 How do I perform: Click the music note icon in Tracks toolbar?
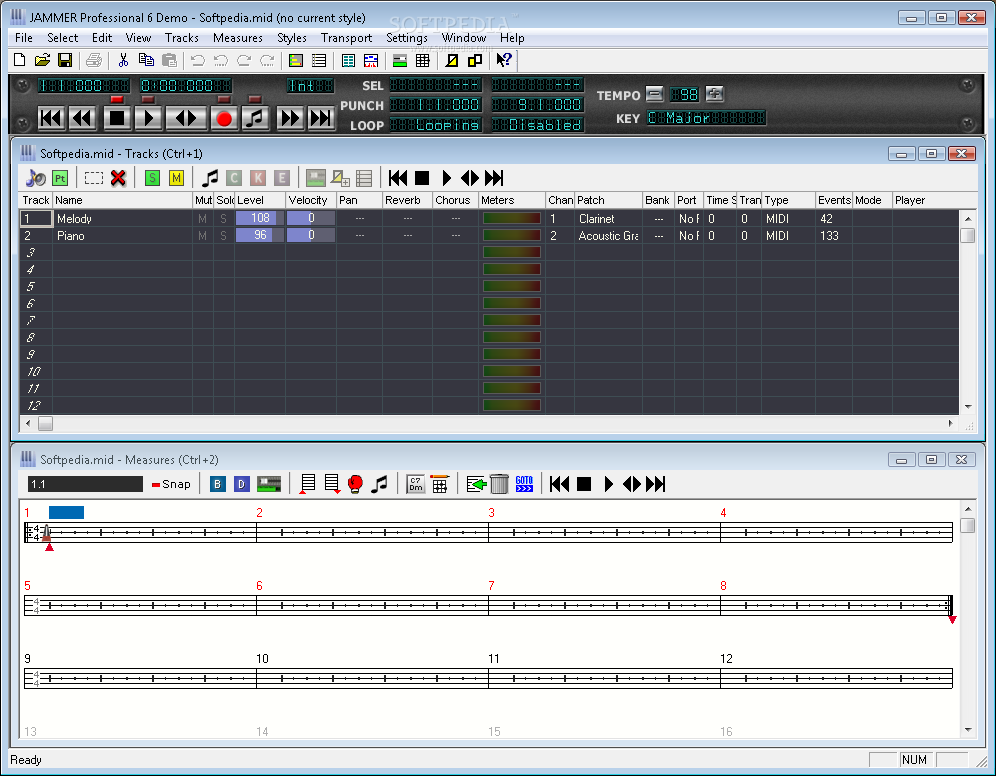[210, 178]
